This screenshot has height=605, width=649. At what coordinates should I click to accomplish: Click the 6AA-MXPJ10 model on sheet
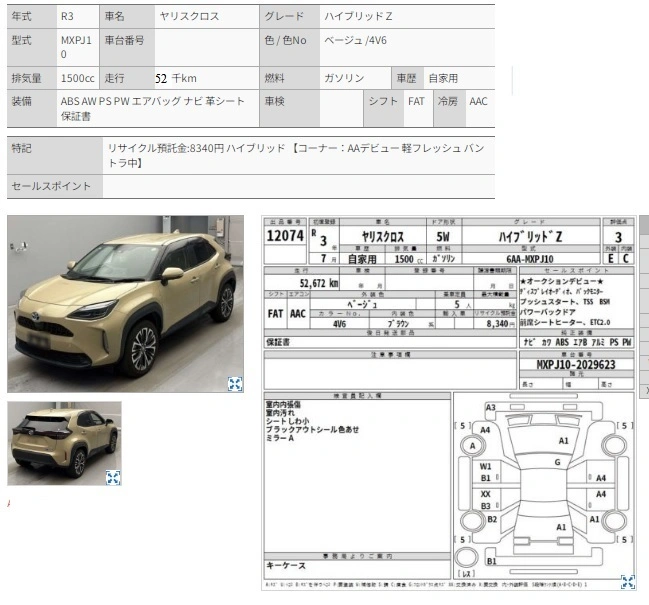(530, 259)
